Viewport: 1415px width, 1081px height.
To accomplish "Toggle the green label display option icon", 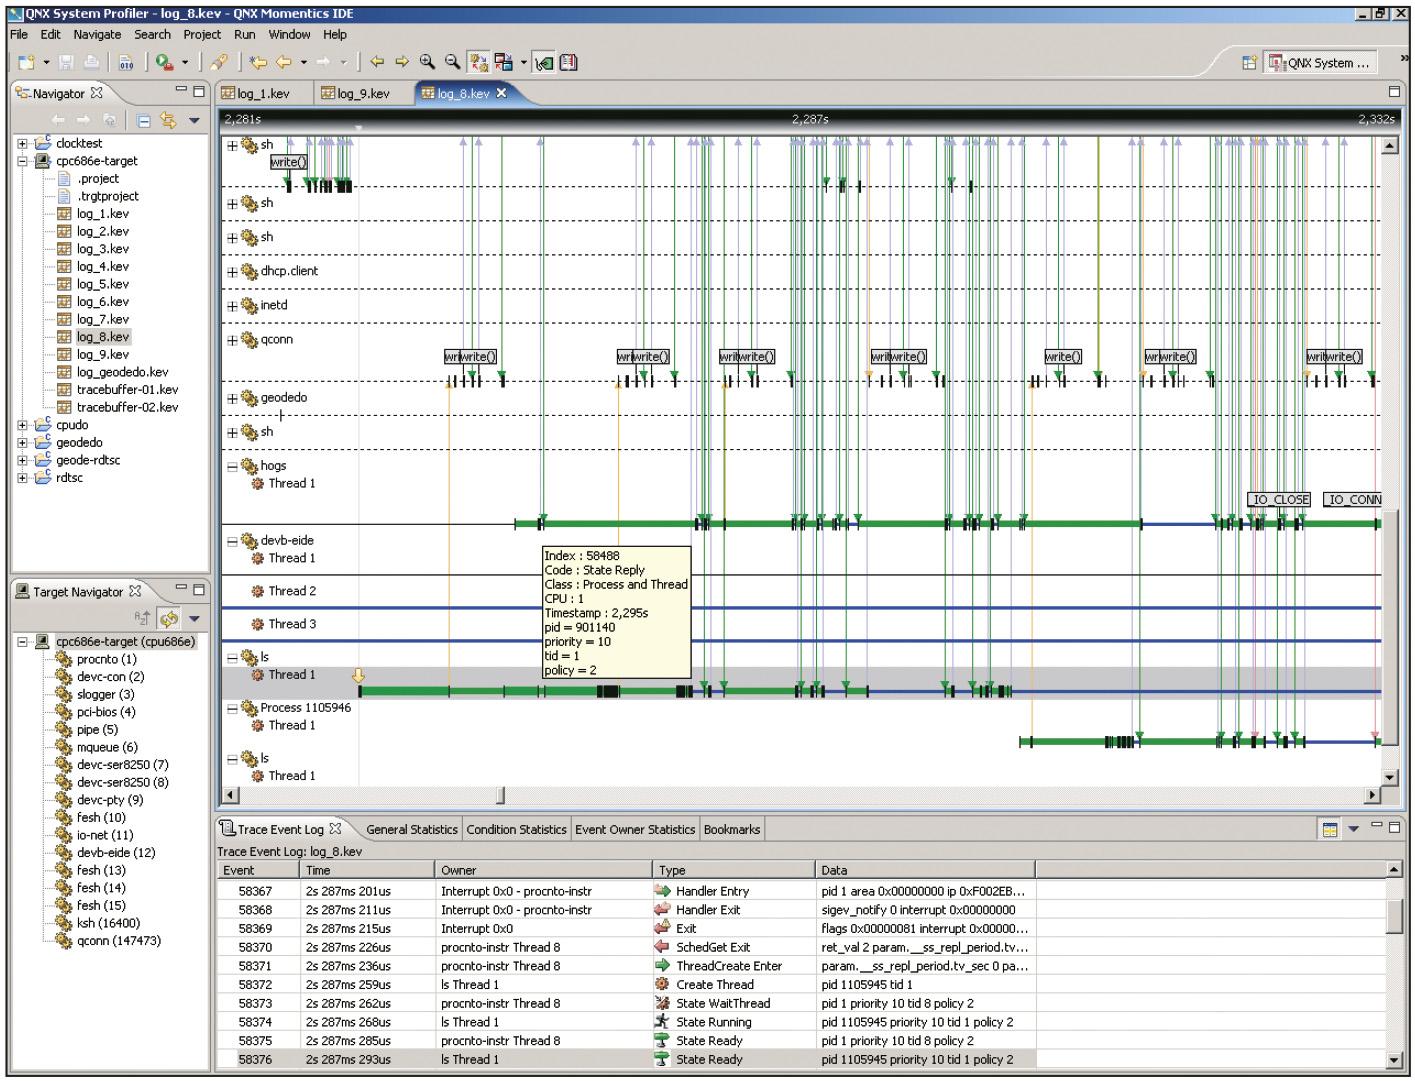I will [544, 63].
